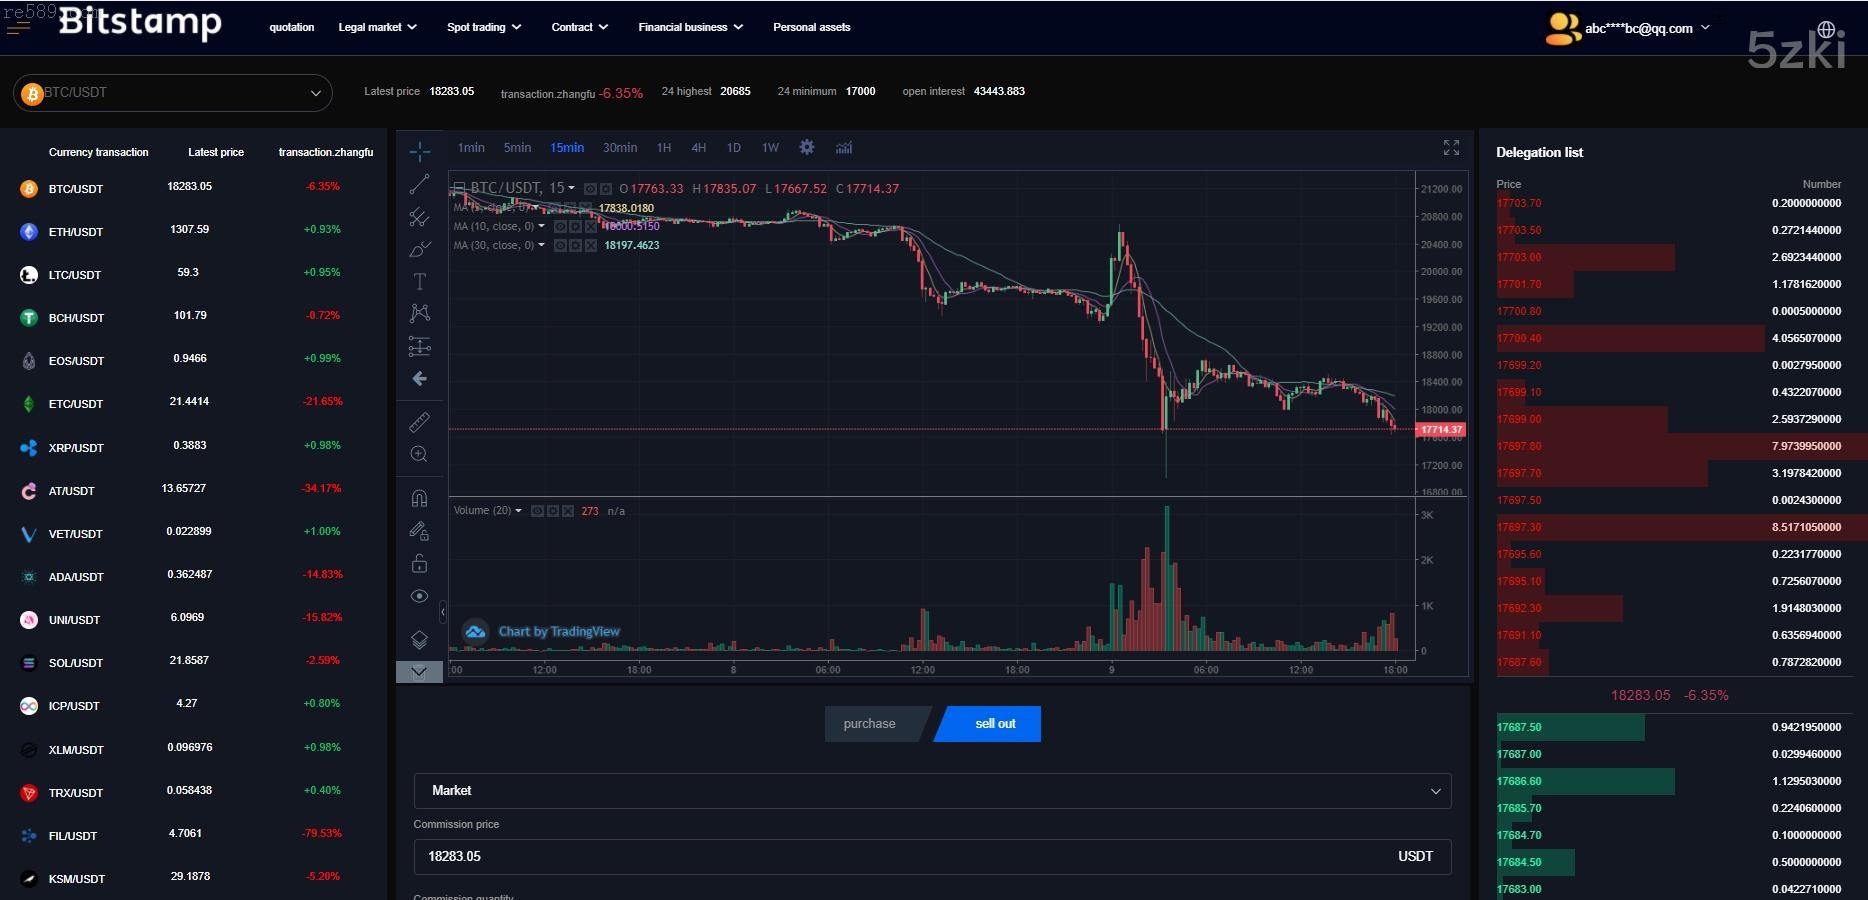
Task: Open the indicators chart icon
Action: [844, 148]
